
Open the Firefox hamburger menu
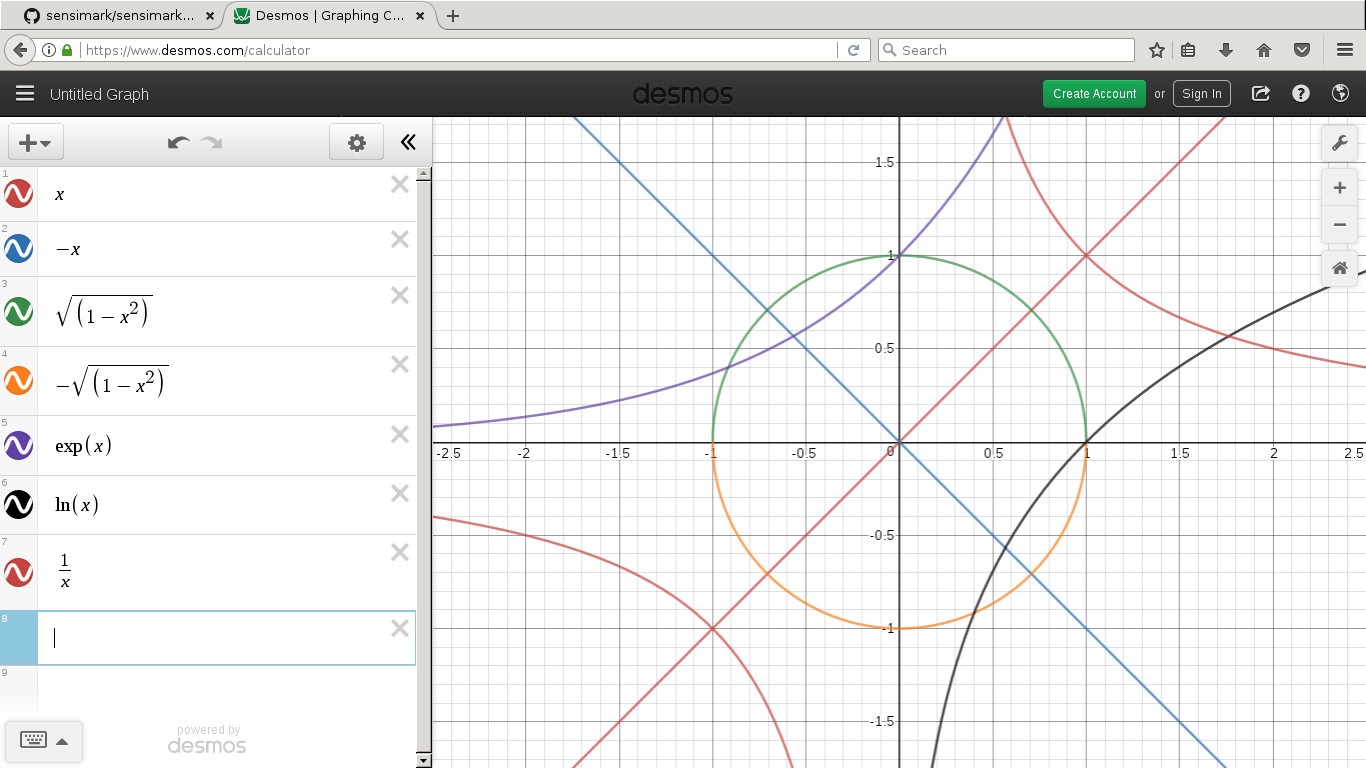(1345, 50)
